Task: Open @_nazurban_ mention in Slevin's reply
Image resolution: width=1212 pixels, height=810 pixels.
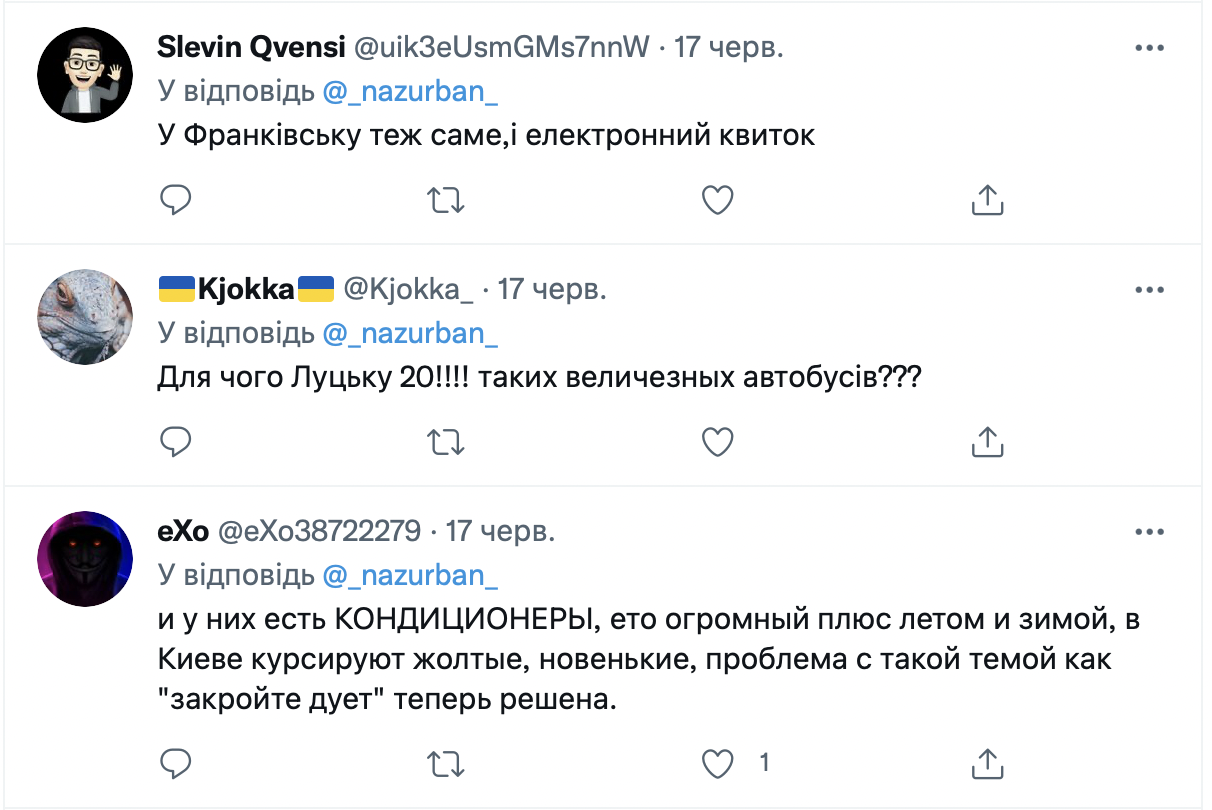Action: (x=410, y=91)
